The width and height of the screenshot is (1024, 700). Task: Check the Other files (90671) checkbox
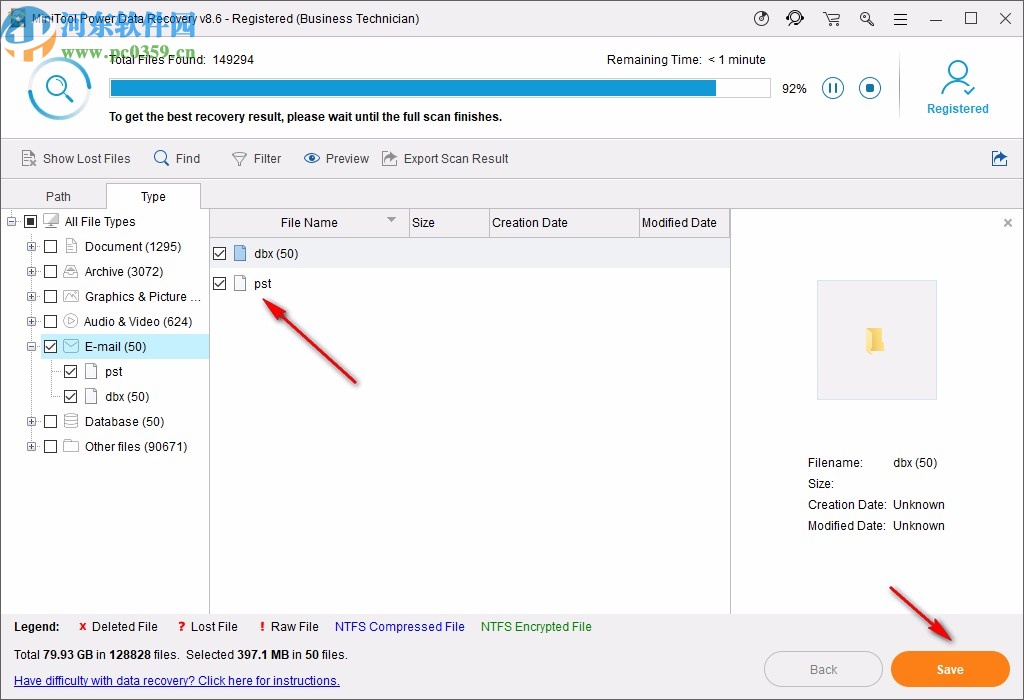click(x=50, y=447)
